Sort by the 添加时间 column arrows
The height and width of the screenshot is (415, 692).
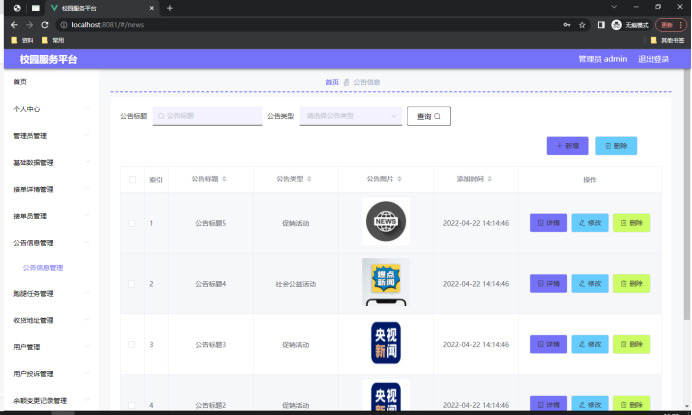click(x=489, y=179)
